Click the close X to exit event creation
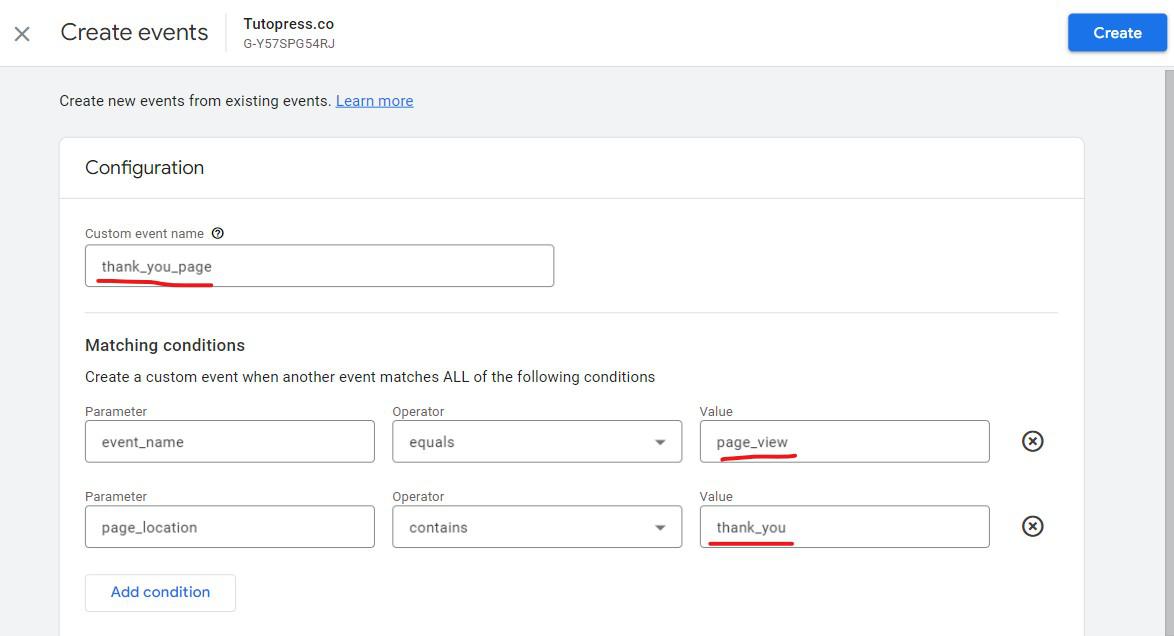This screenshot has width=1174, height=636. (21, 33)
